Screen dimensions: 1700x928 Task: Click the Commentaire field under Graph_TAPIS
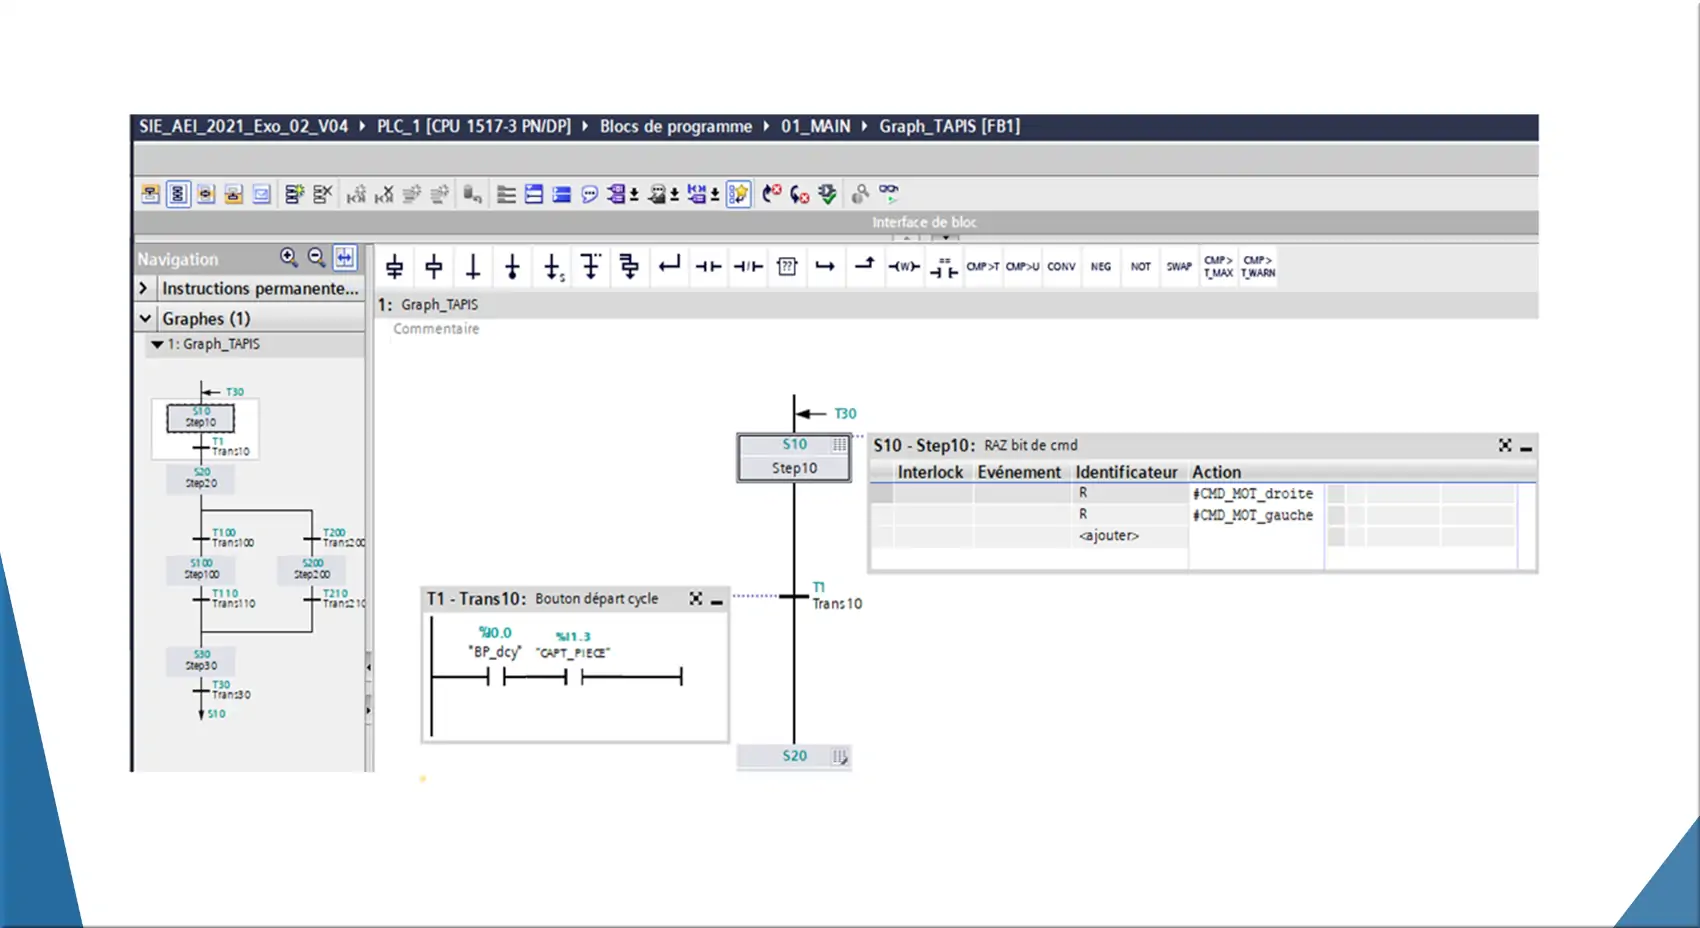pyautogui.click(x=436, y=329)
